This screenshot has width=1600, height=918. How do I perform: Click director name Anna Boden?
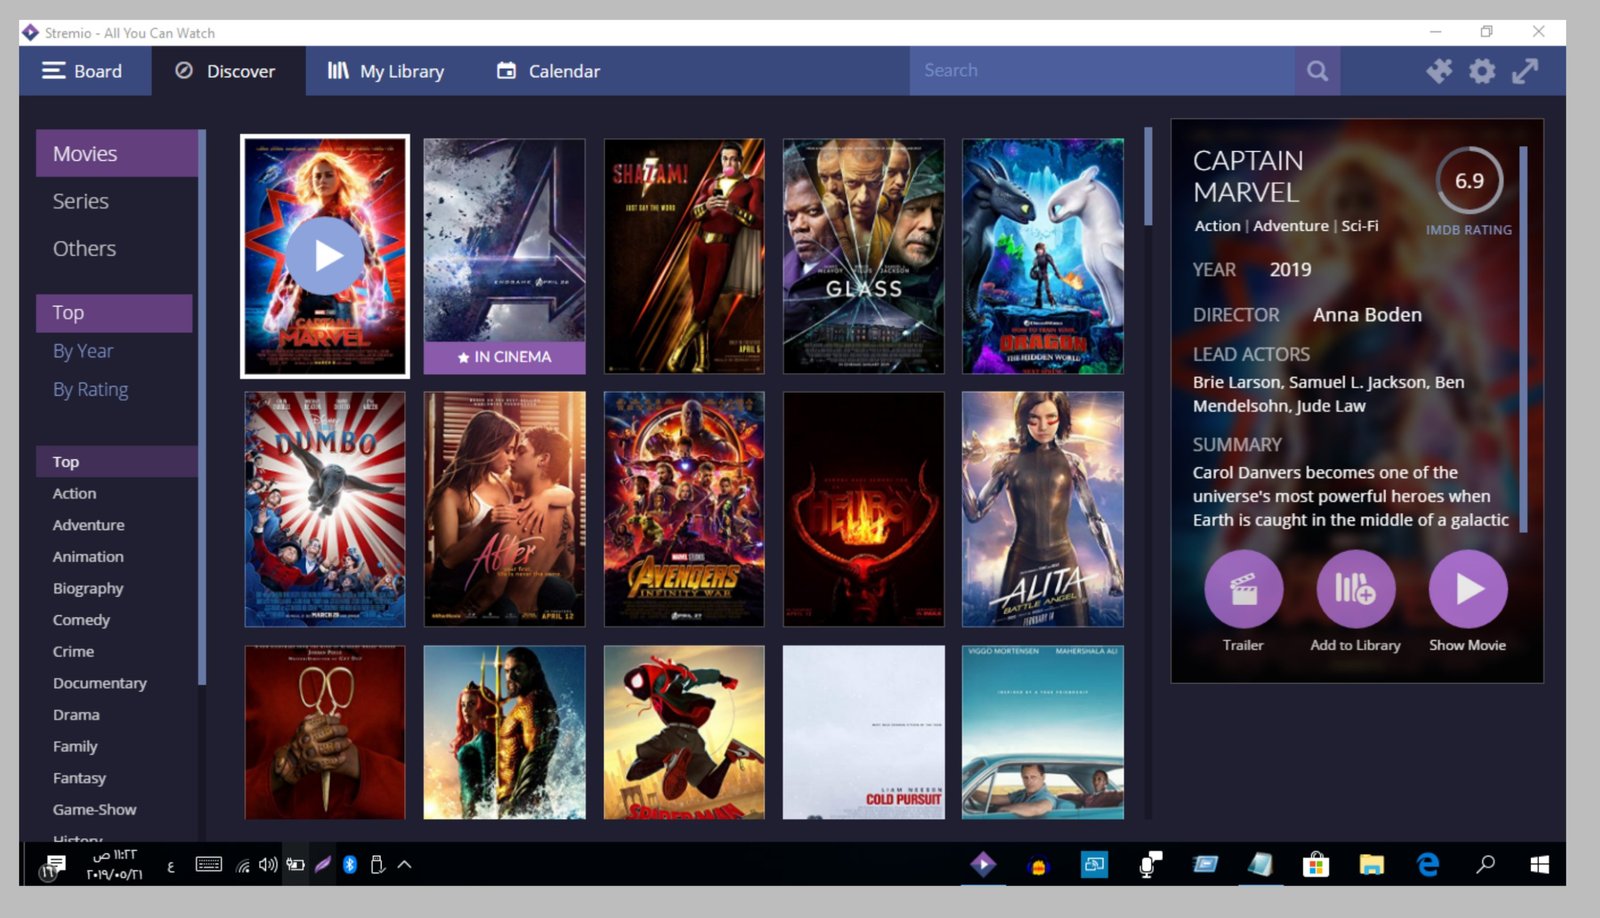pos(1367,315)
